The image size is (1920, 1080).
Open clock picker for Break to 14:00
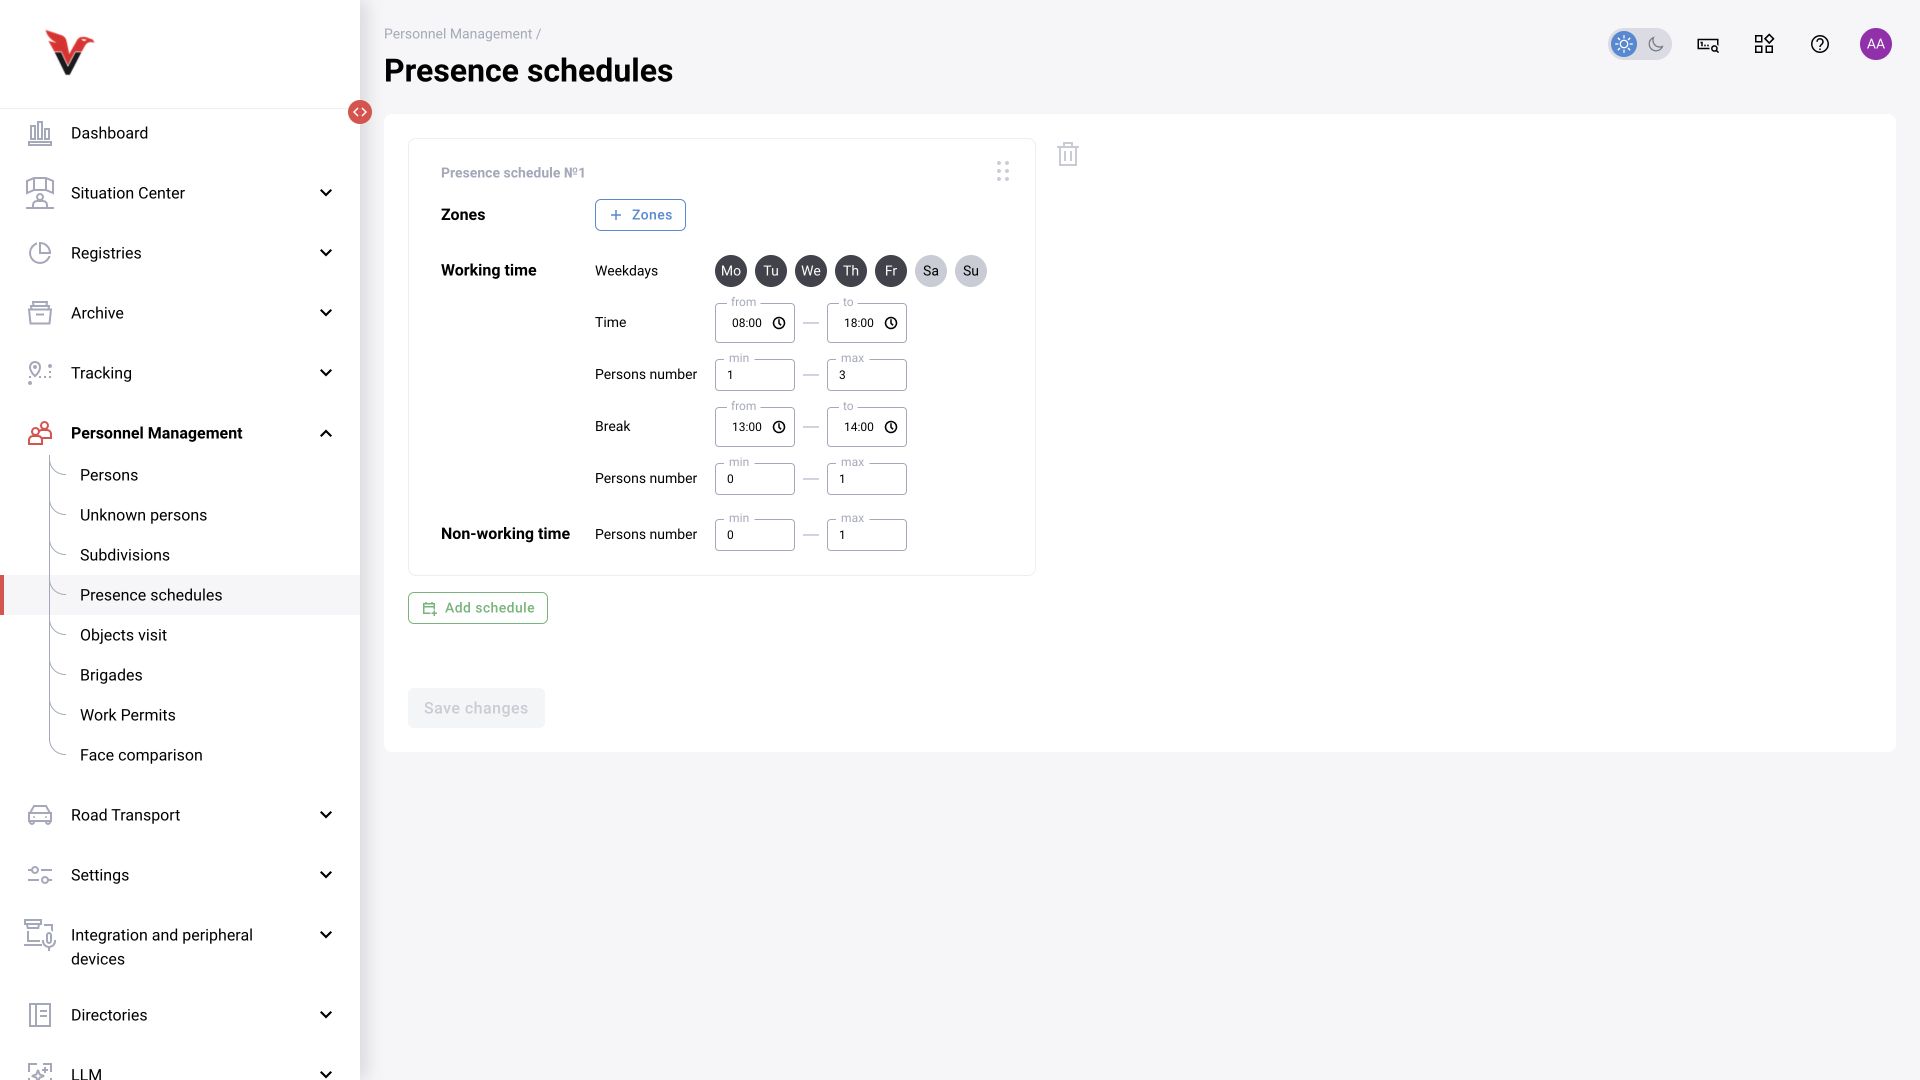pyautogui.click(x=891, y=427)
